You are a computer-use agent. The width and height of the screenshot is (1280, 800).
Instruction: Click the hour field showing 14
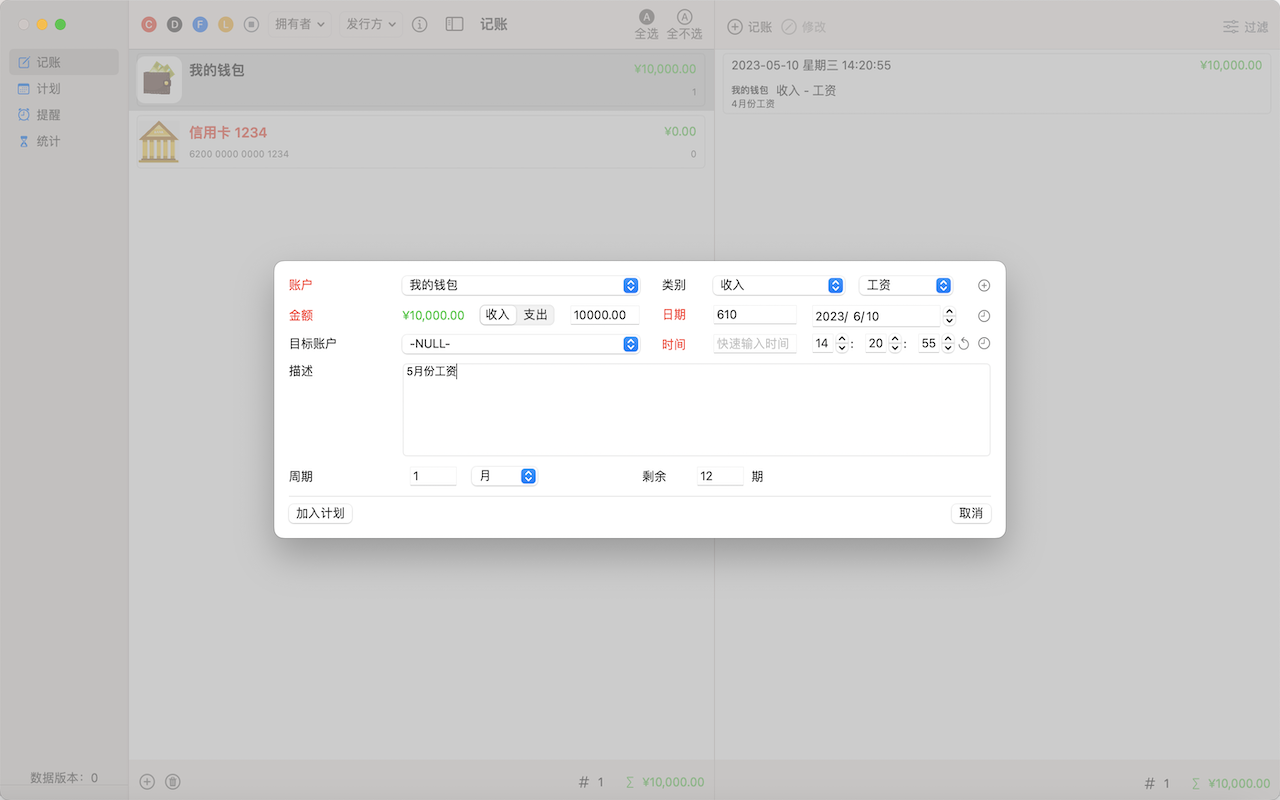click(823, 344)
